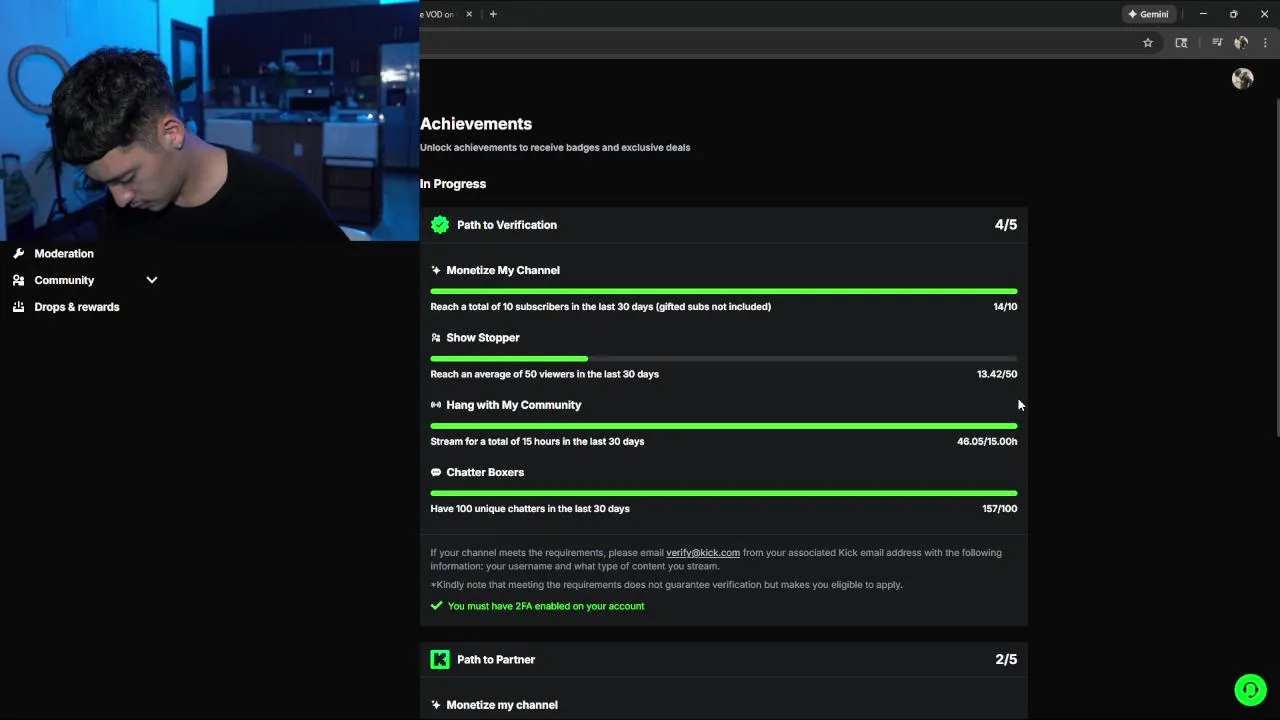
Task: Click the 157/100 chatters value
Action: (x=1000, y=509)
